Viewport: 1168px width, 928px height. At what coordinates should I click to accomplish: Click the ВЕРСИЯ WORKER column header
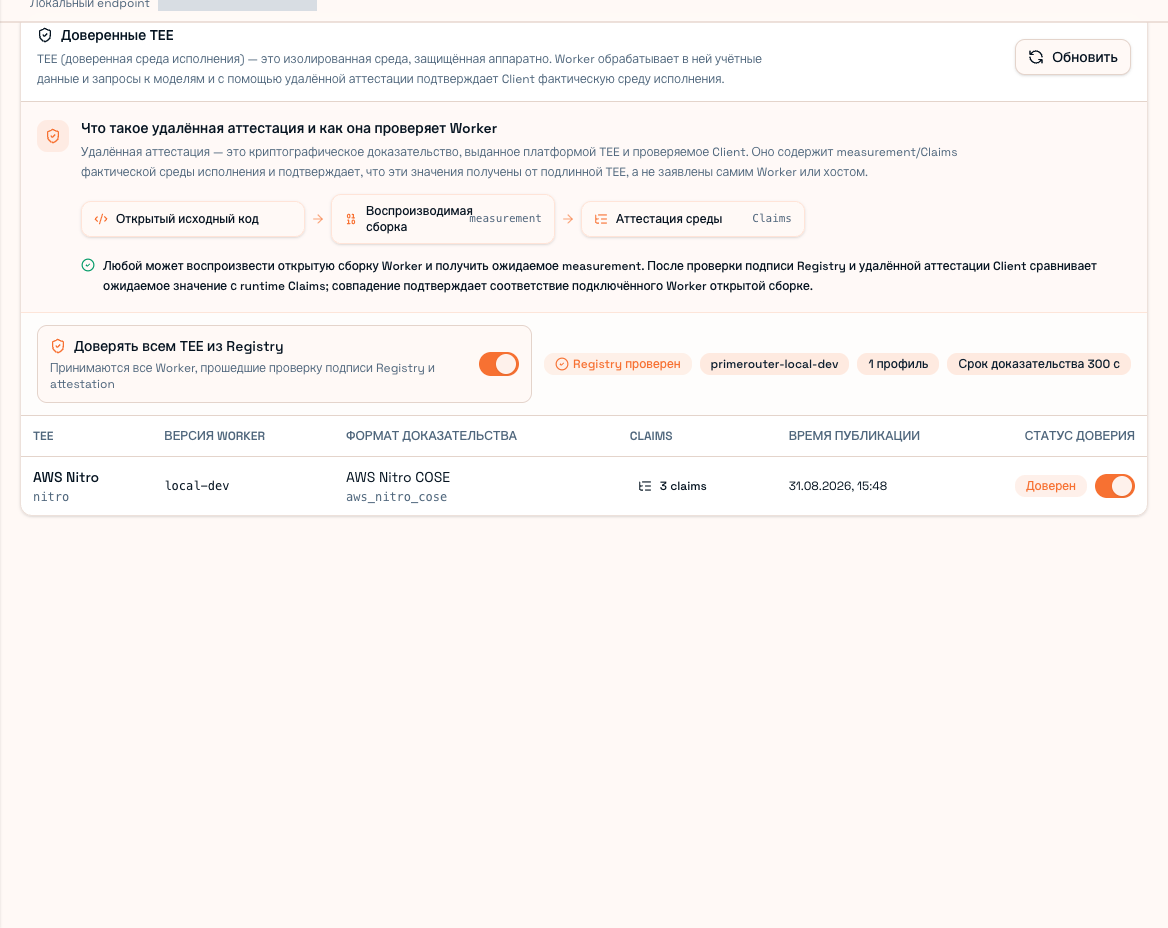[x=215, y=436]
